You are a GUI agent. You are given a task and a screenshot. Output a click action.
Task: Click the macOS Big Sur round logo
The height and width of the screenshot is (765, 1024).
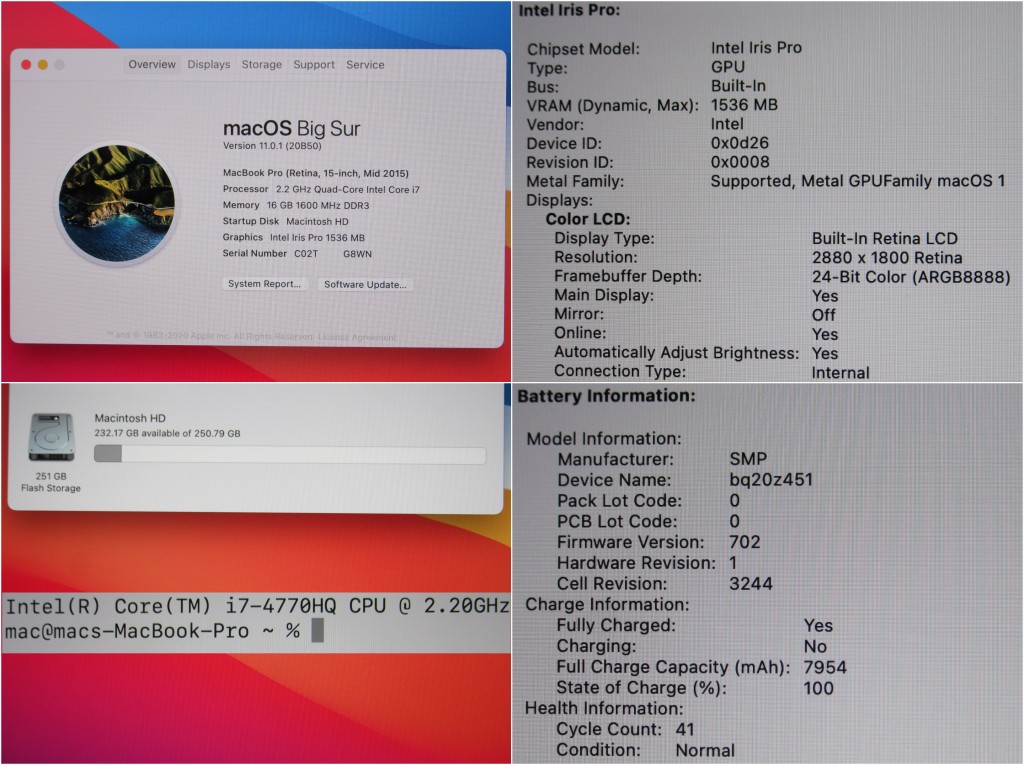(116, 203)
